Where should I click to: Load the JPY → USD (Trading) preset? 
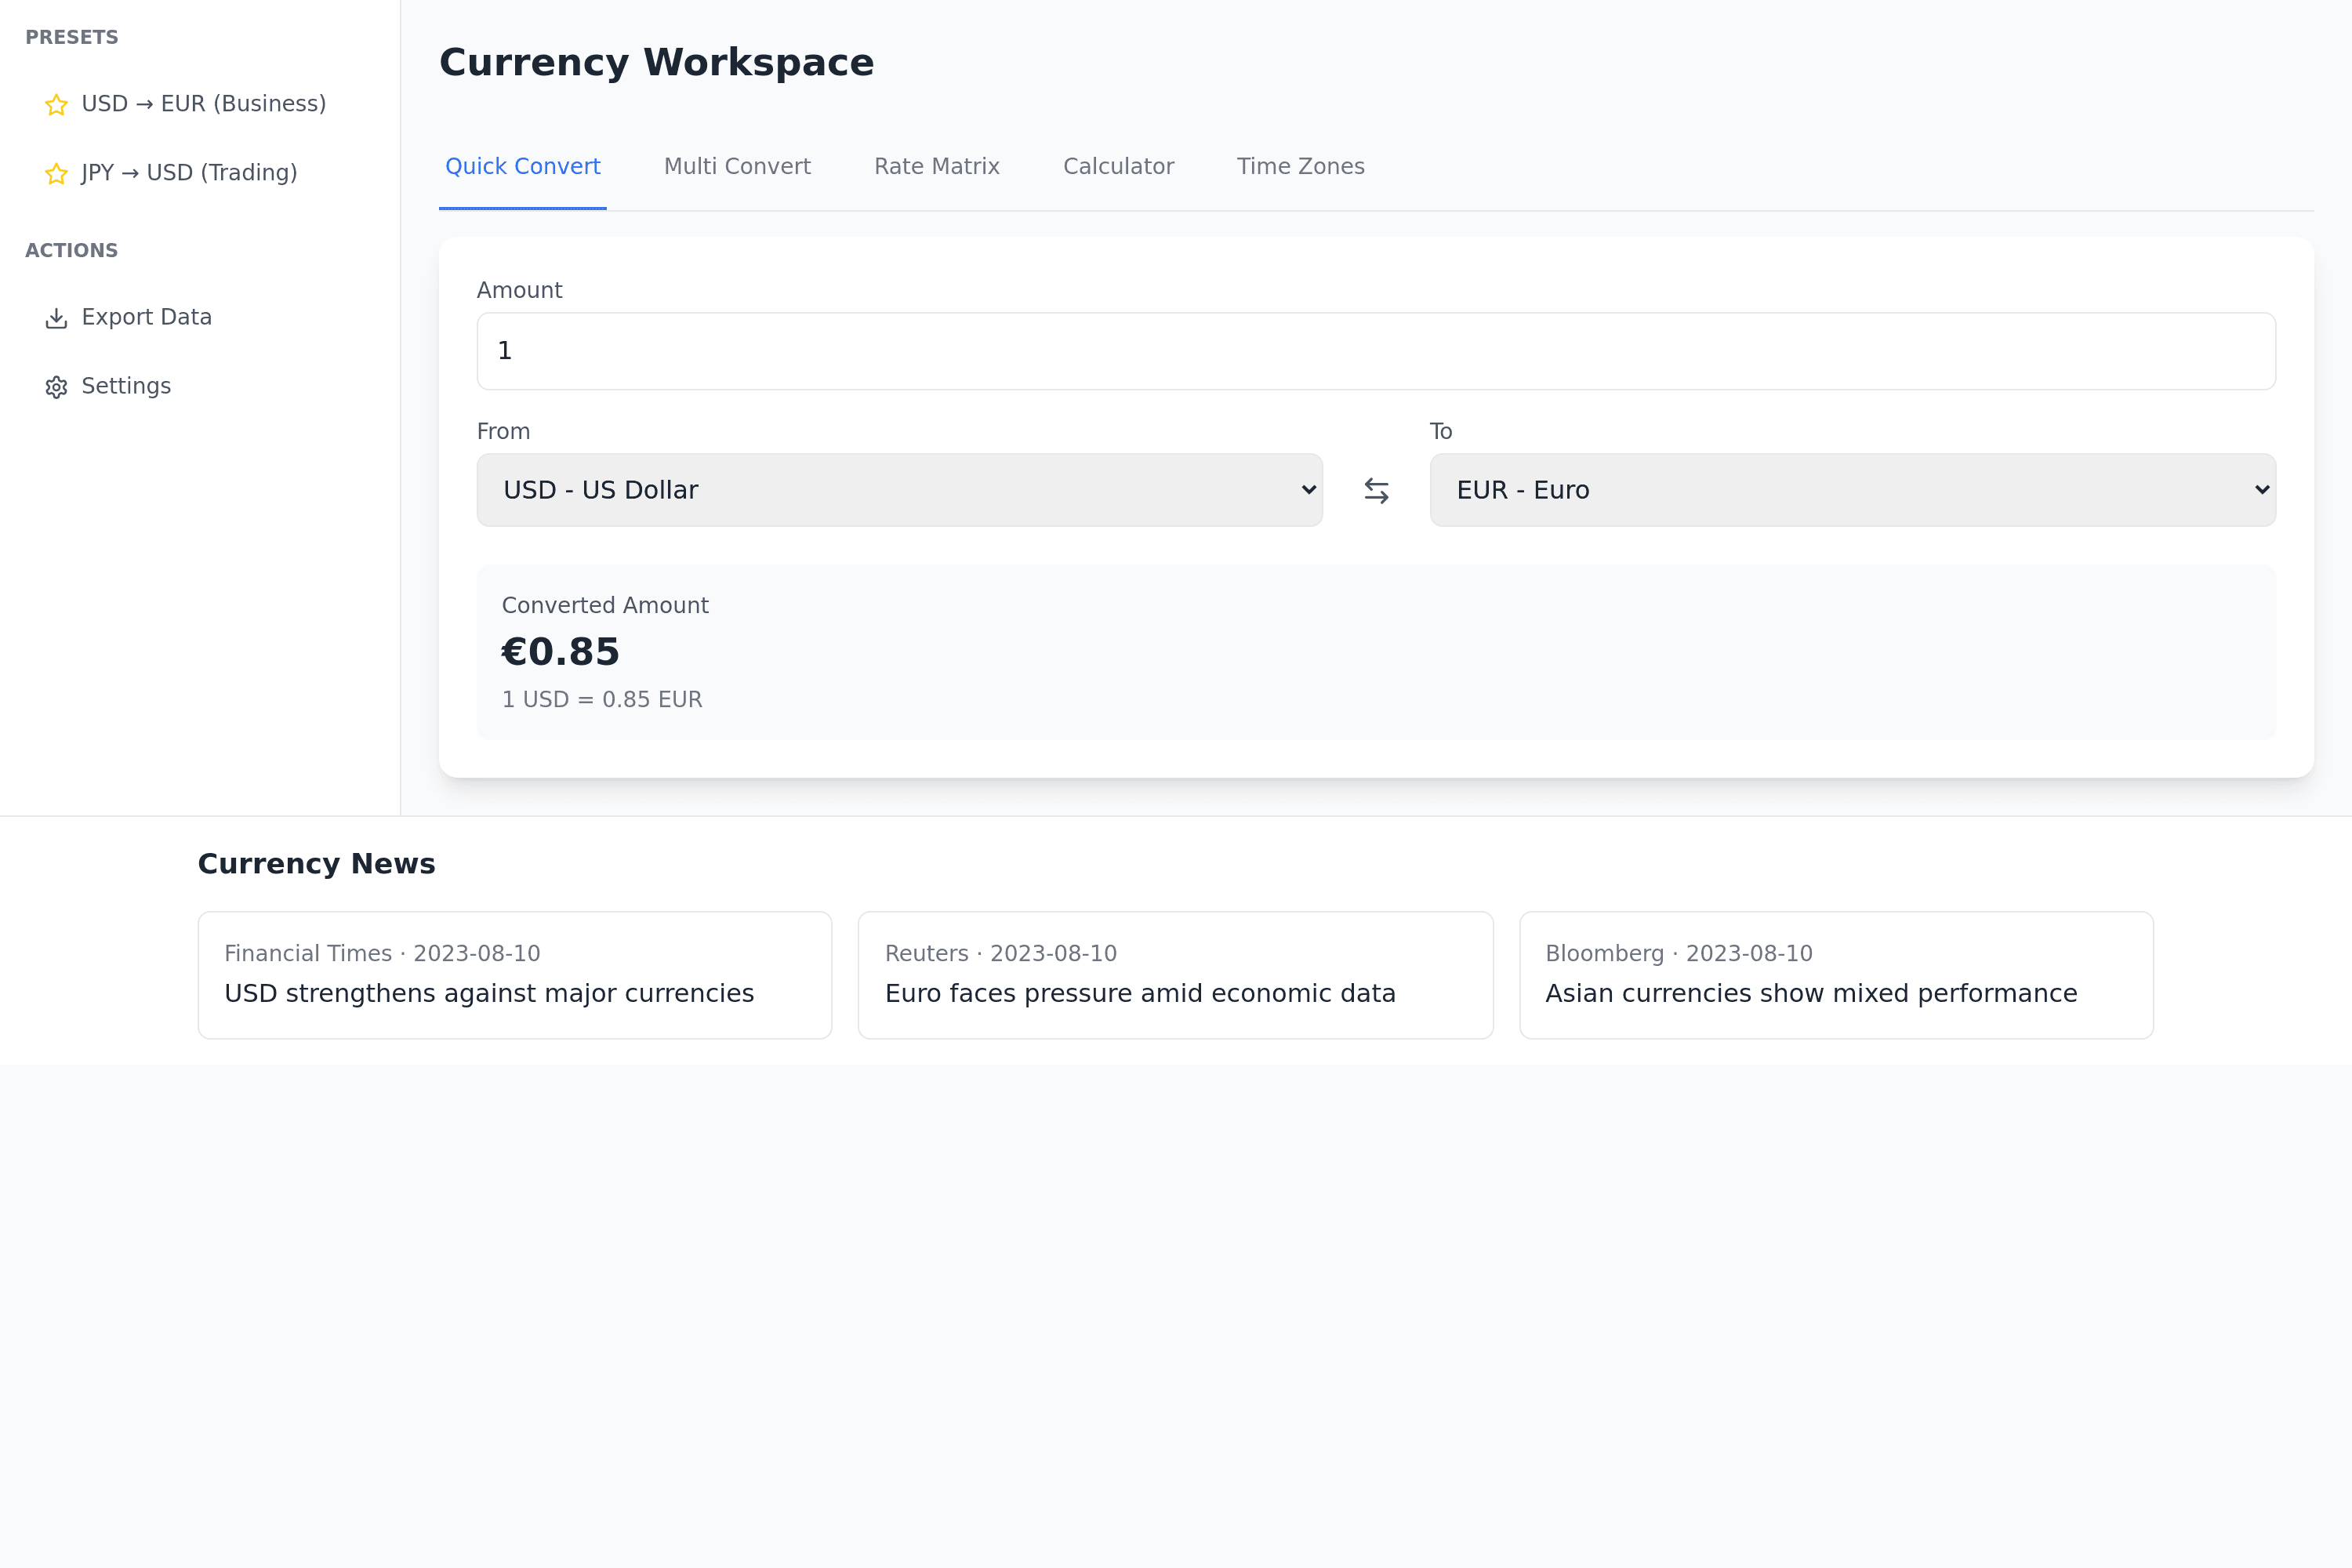pos(189,173)
